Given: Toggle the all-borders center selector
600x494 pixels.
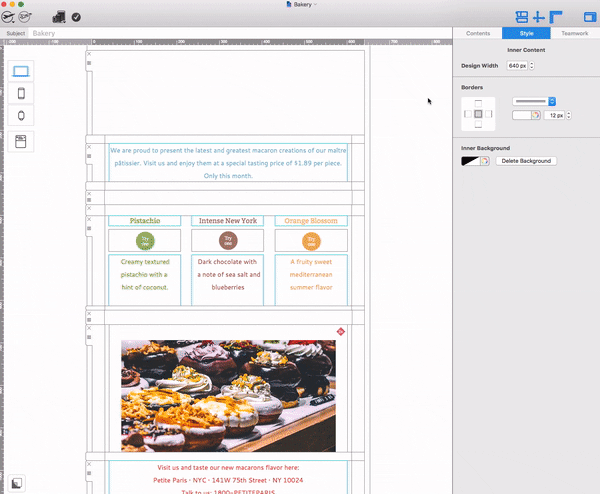Looking at the screenshot, I should [478, 114].
